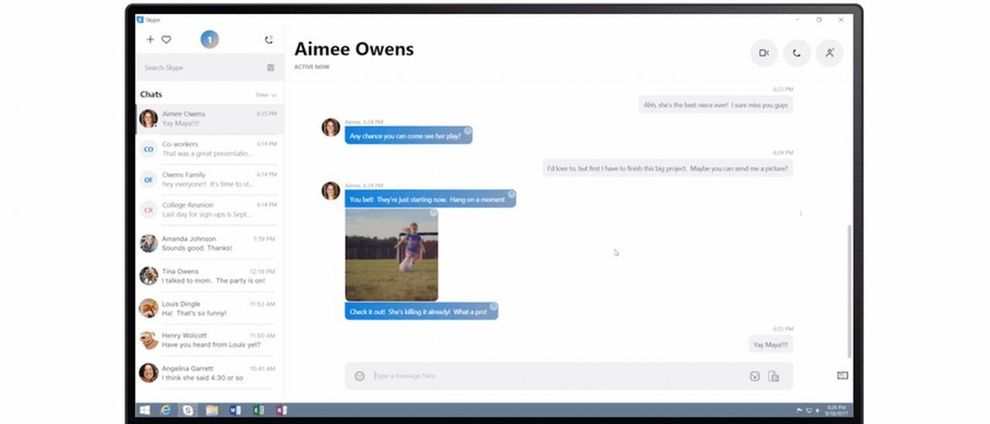Click the soccer photo in the chat
The width and height of the screenshot is (990, 424).
tap(391, 255)
